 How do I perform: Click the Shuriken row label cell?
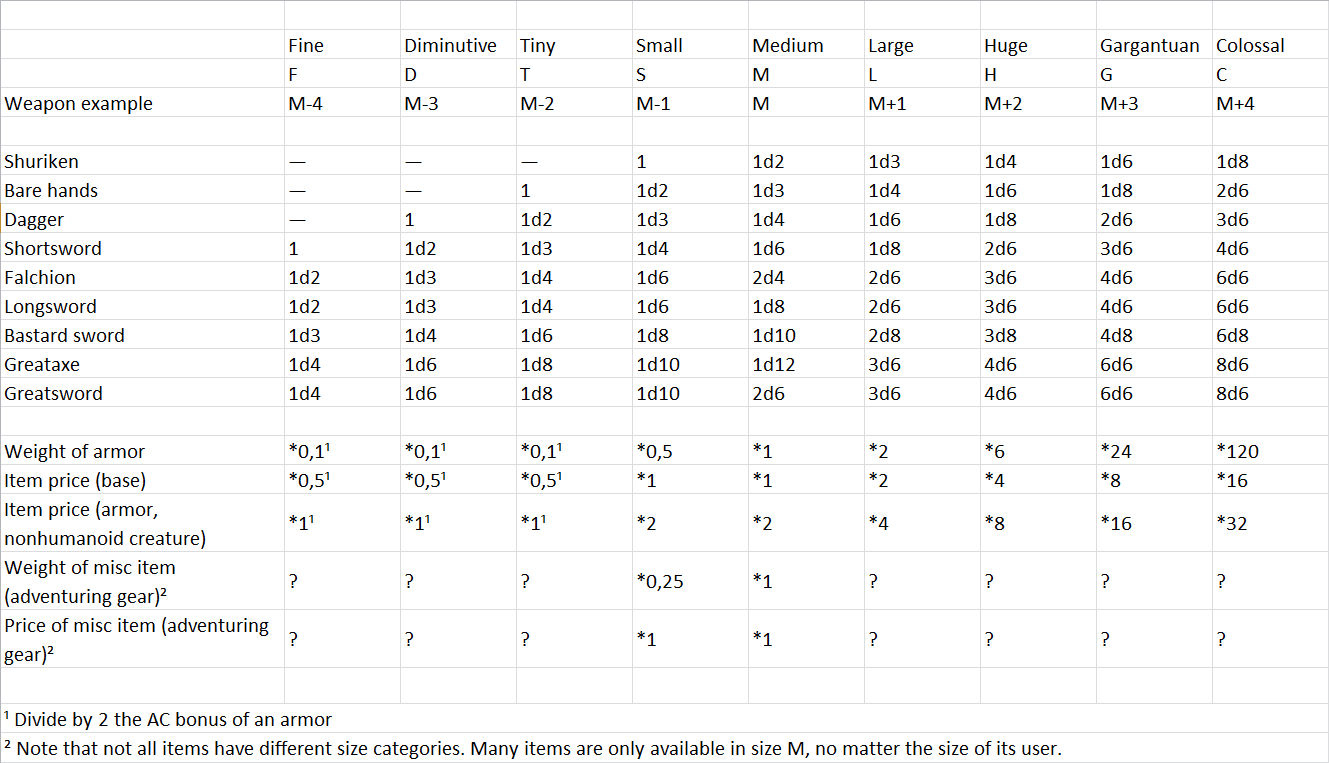point(42,161)
